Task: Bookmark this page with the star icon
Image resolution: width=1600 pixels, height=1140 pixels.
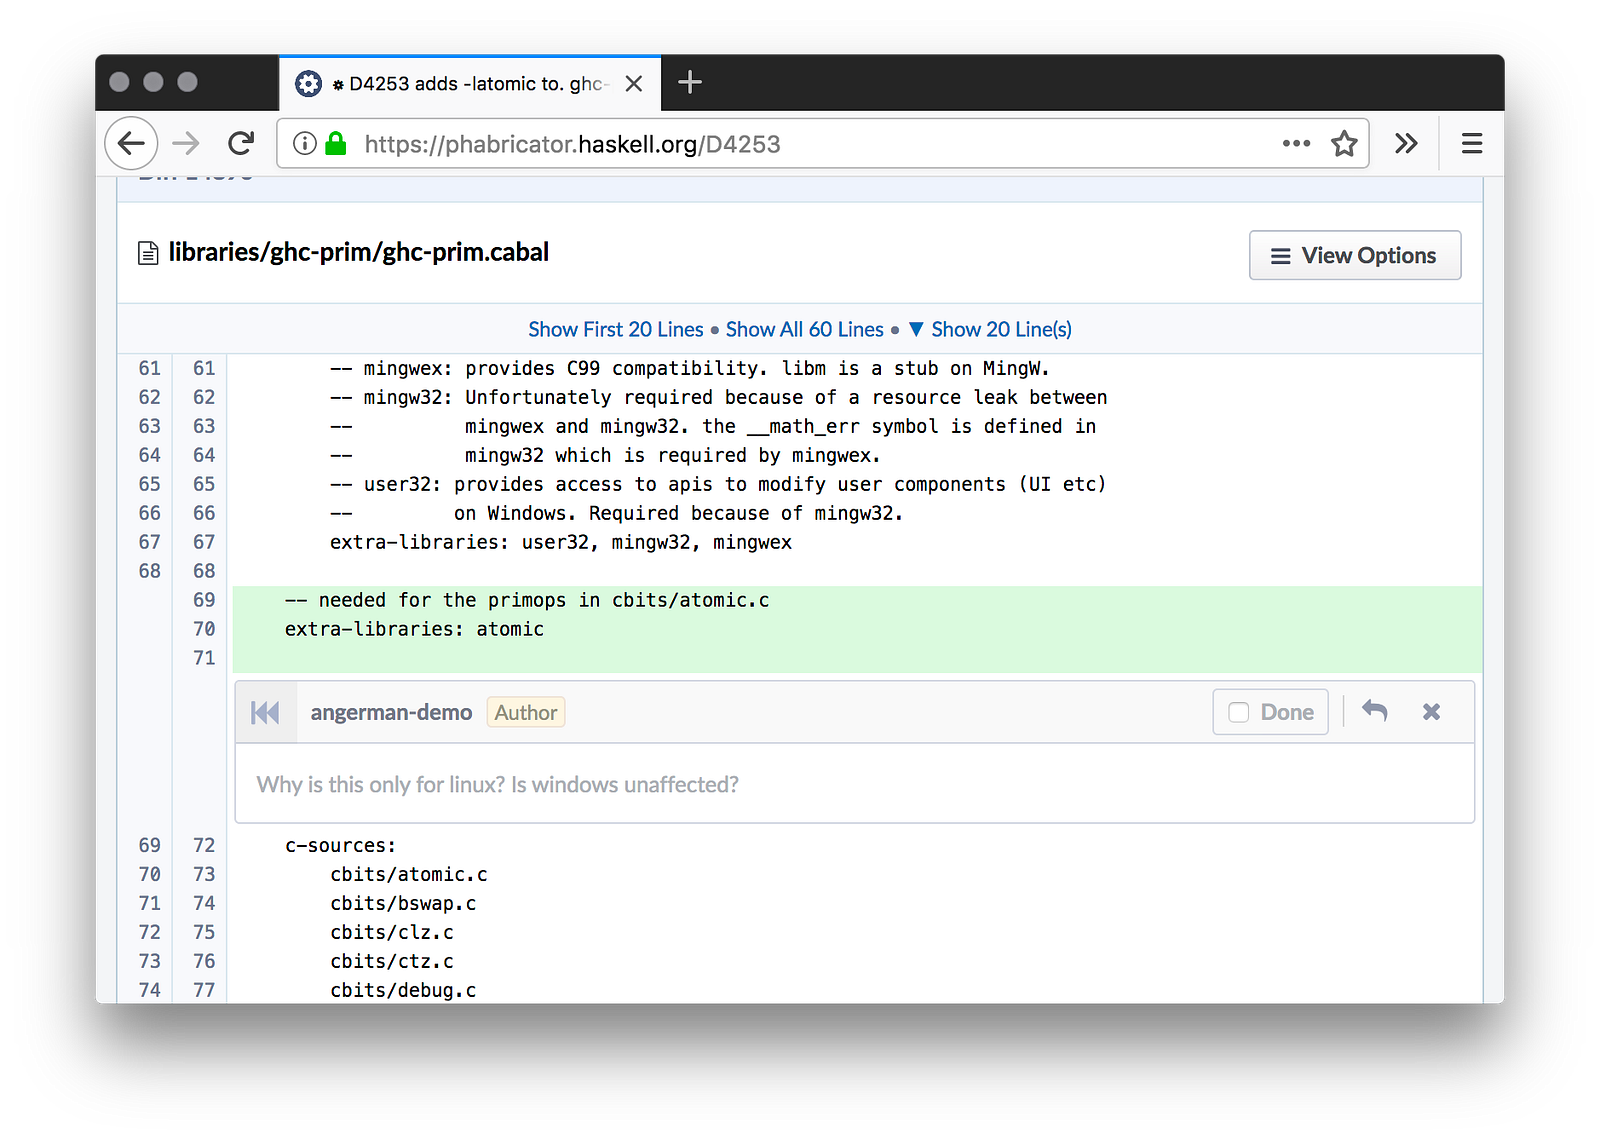Action: [x=1344, y=144]
